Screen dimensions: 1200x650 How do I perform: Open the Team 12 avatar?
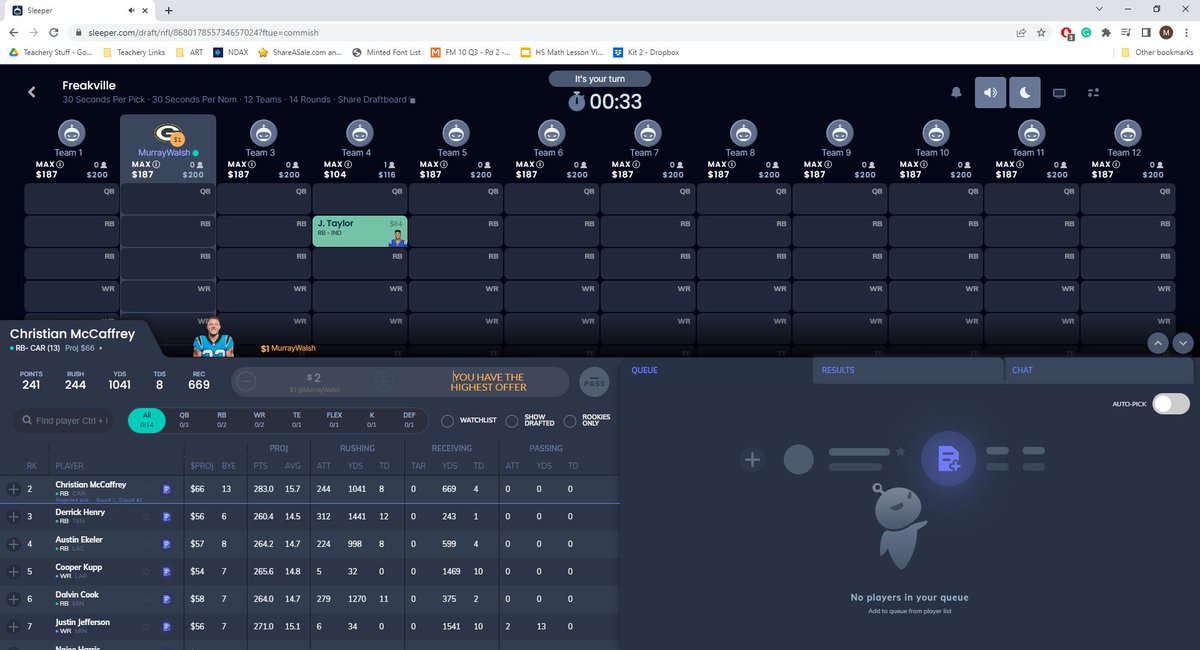[1126, 132]
